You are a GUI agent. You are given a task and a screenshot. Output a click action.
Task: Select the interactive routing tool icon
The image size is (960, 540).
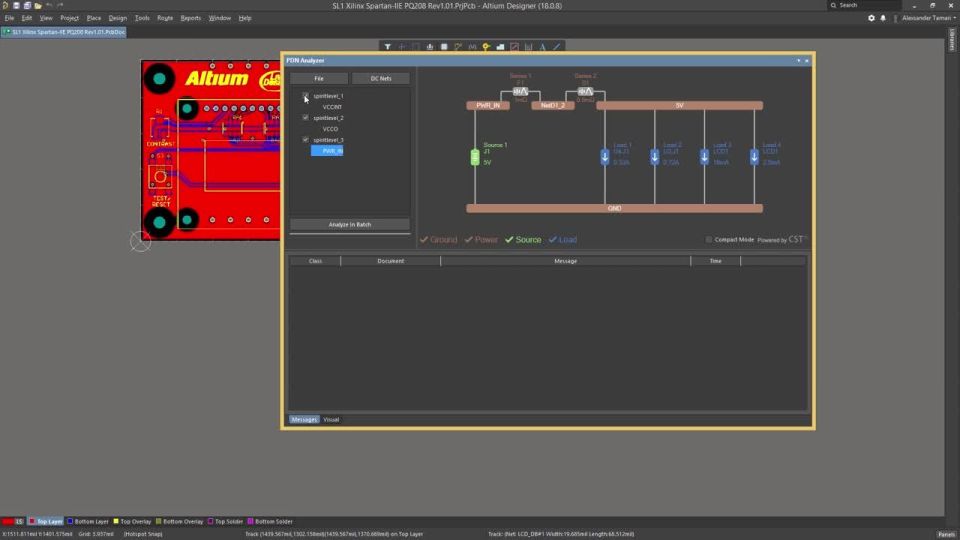[458, 47]
